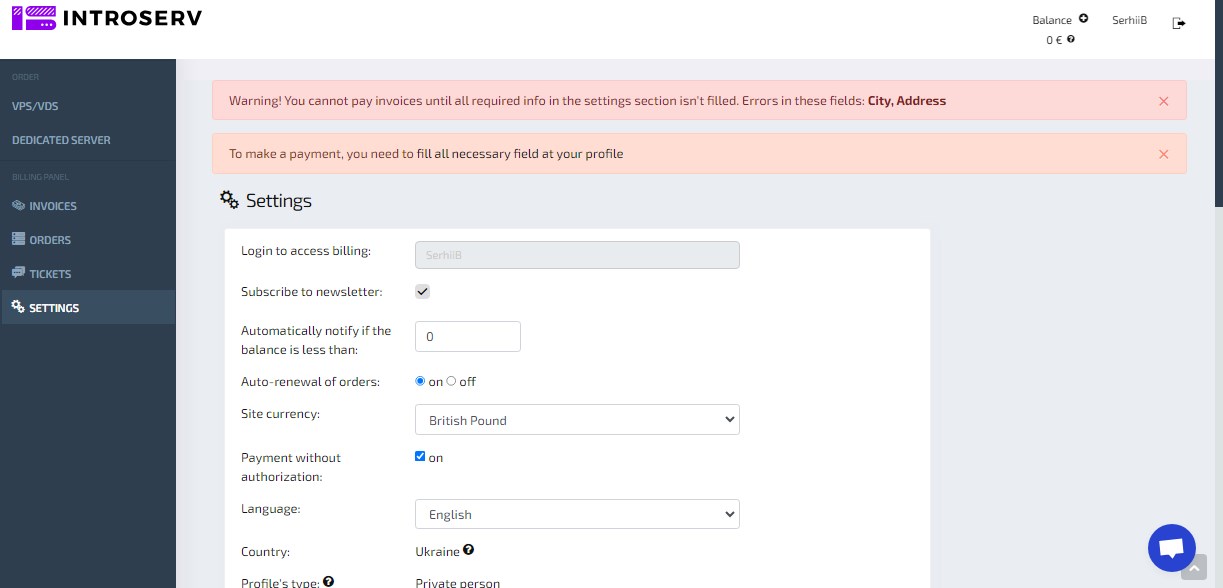Open Invoices in the sidebar
Image resolution: width=1223 pixels, height=588 pixels.
point(53,206)
